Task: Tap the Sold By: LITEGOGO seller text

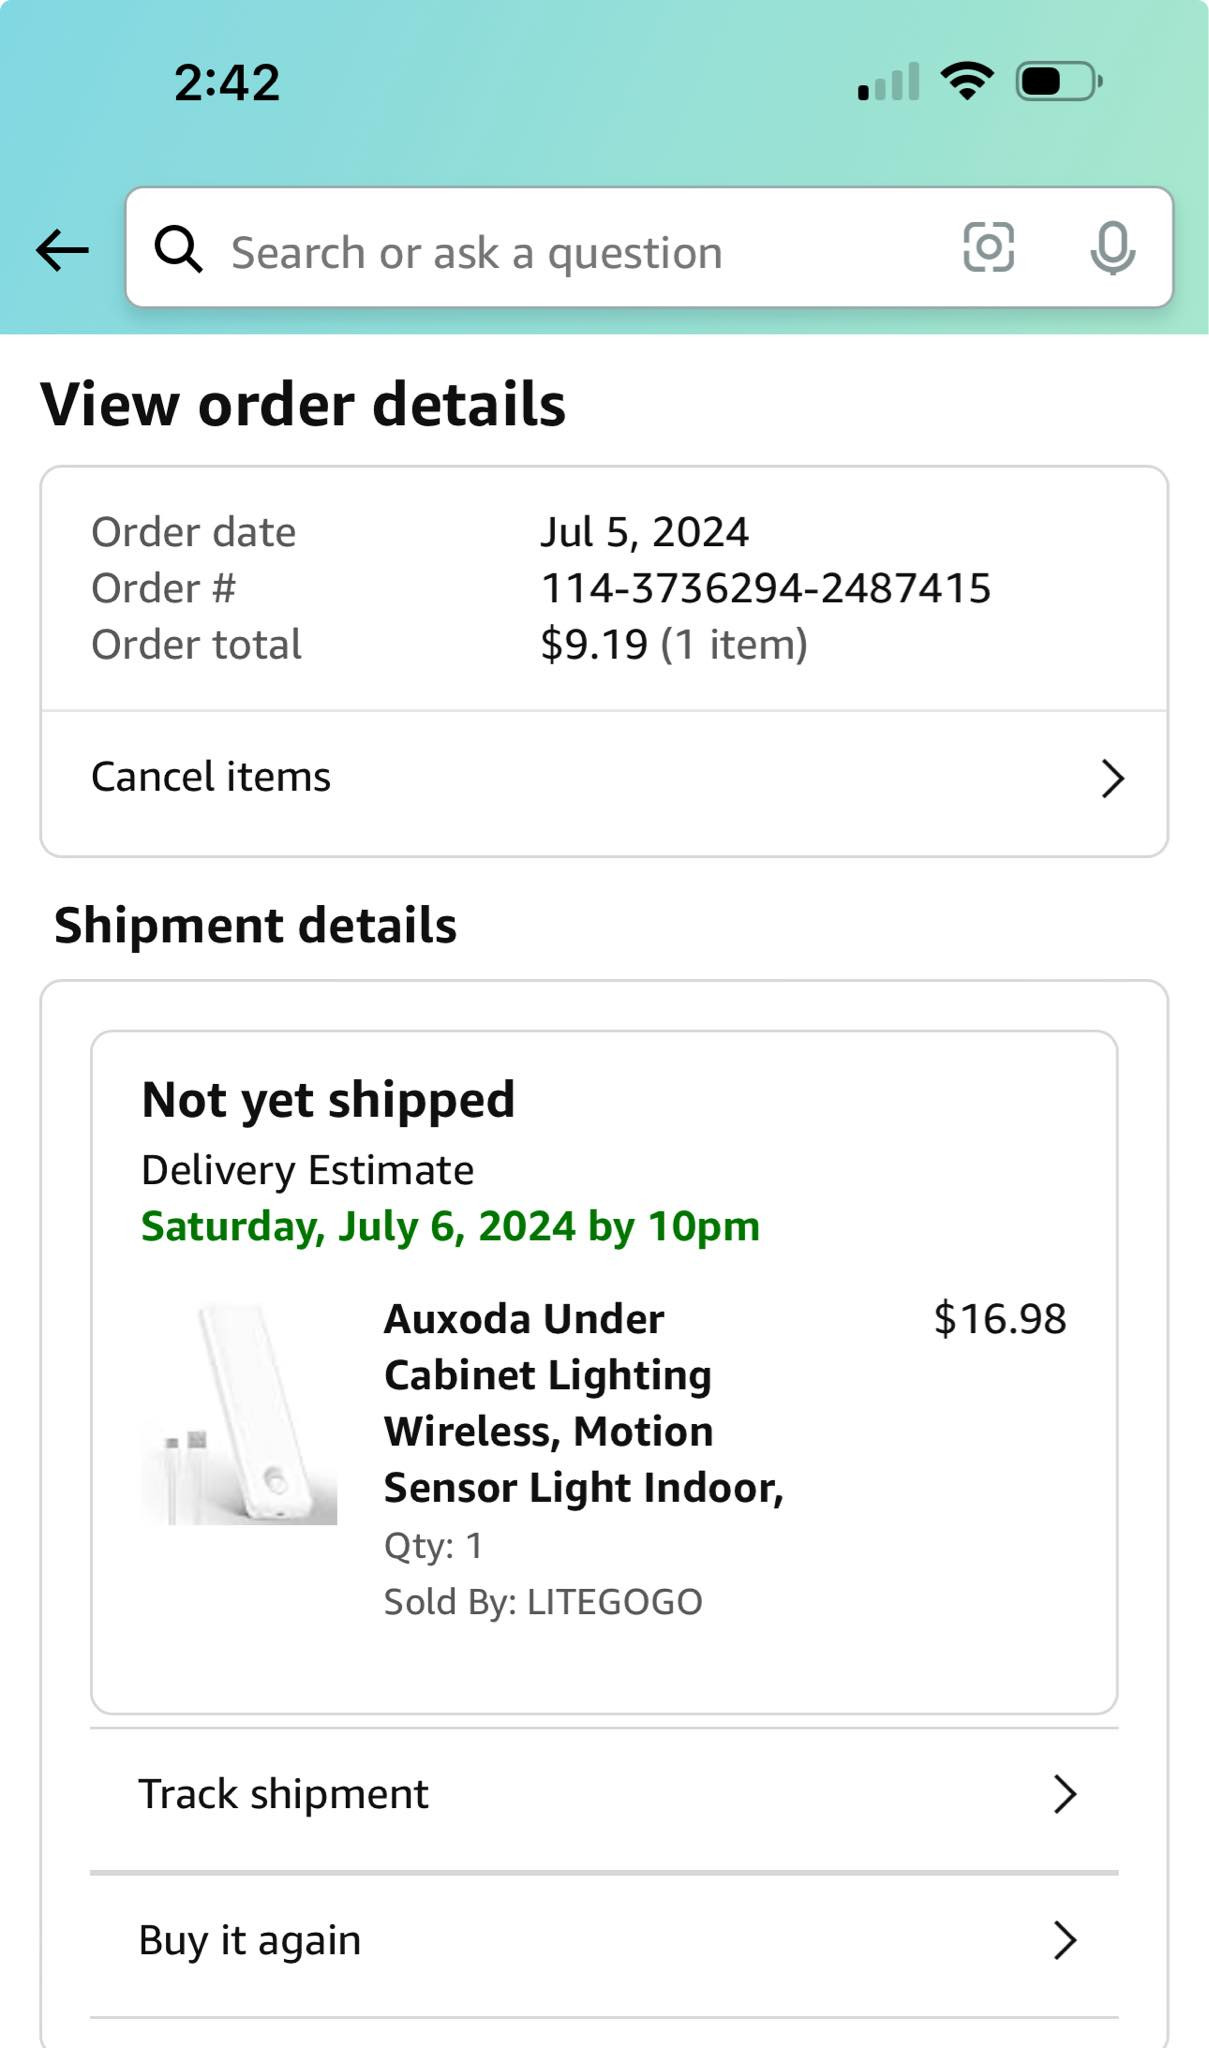Action: pos(543,1602)
